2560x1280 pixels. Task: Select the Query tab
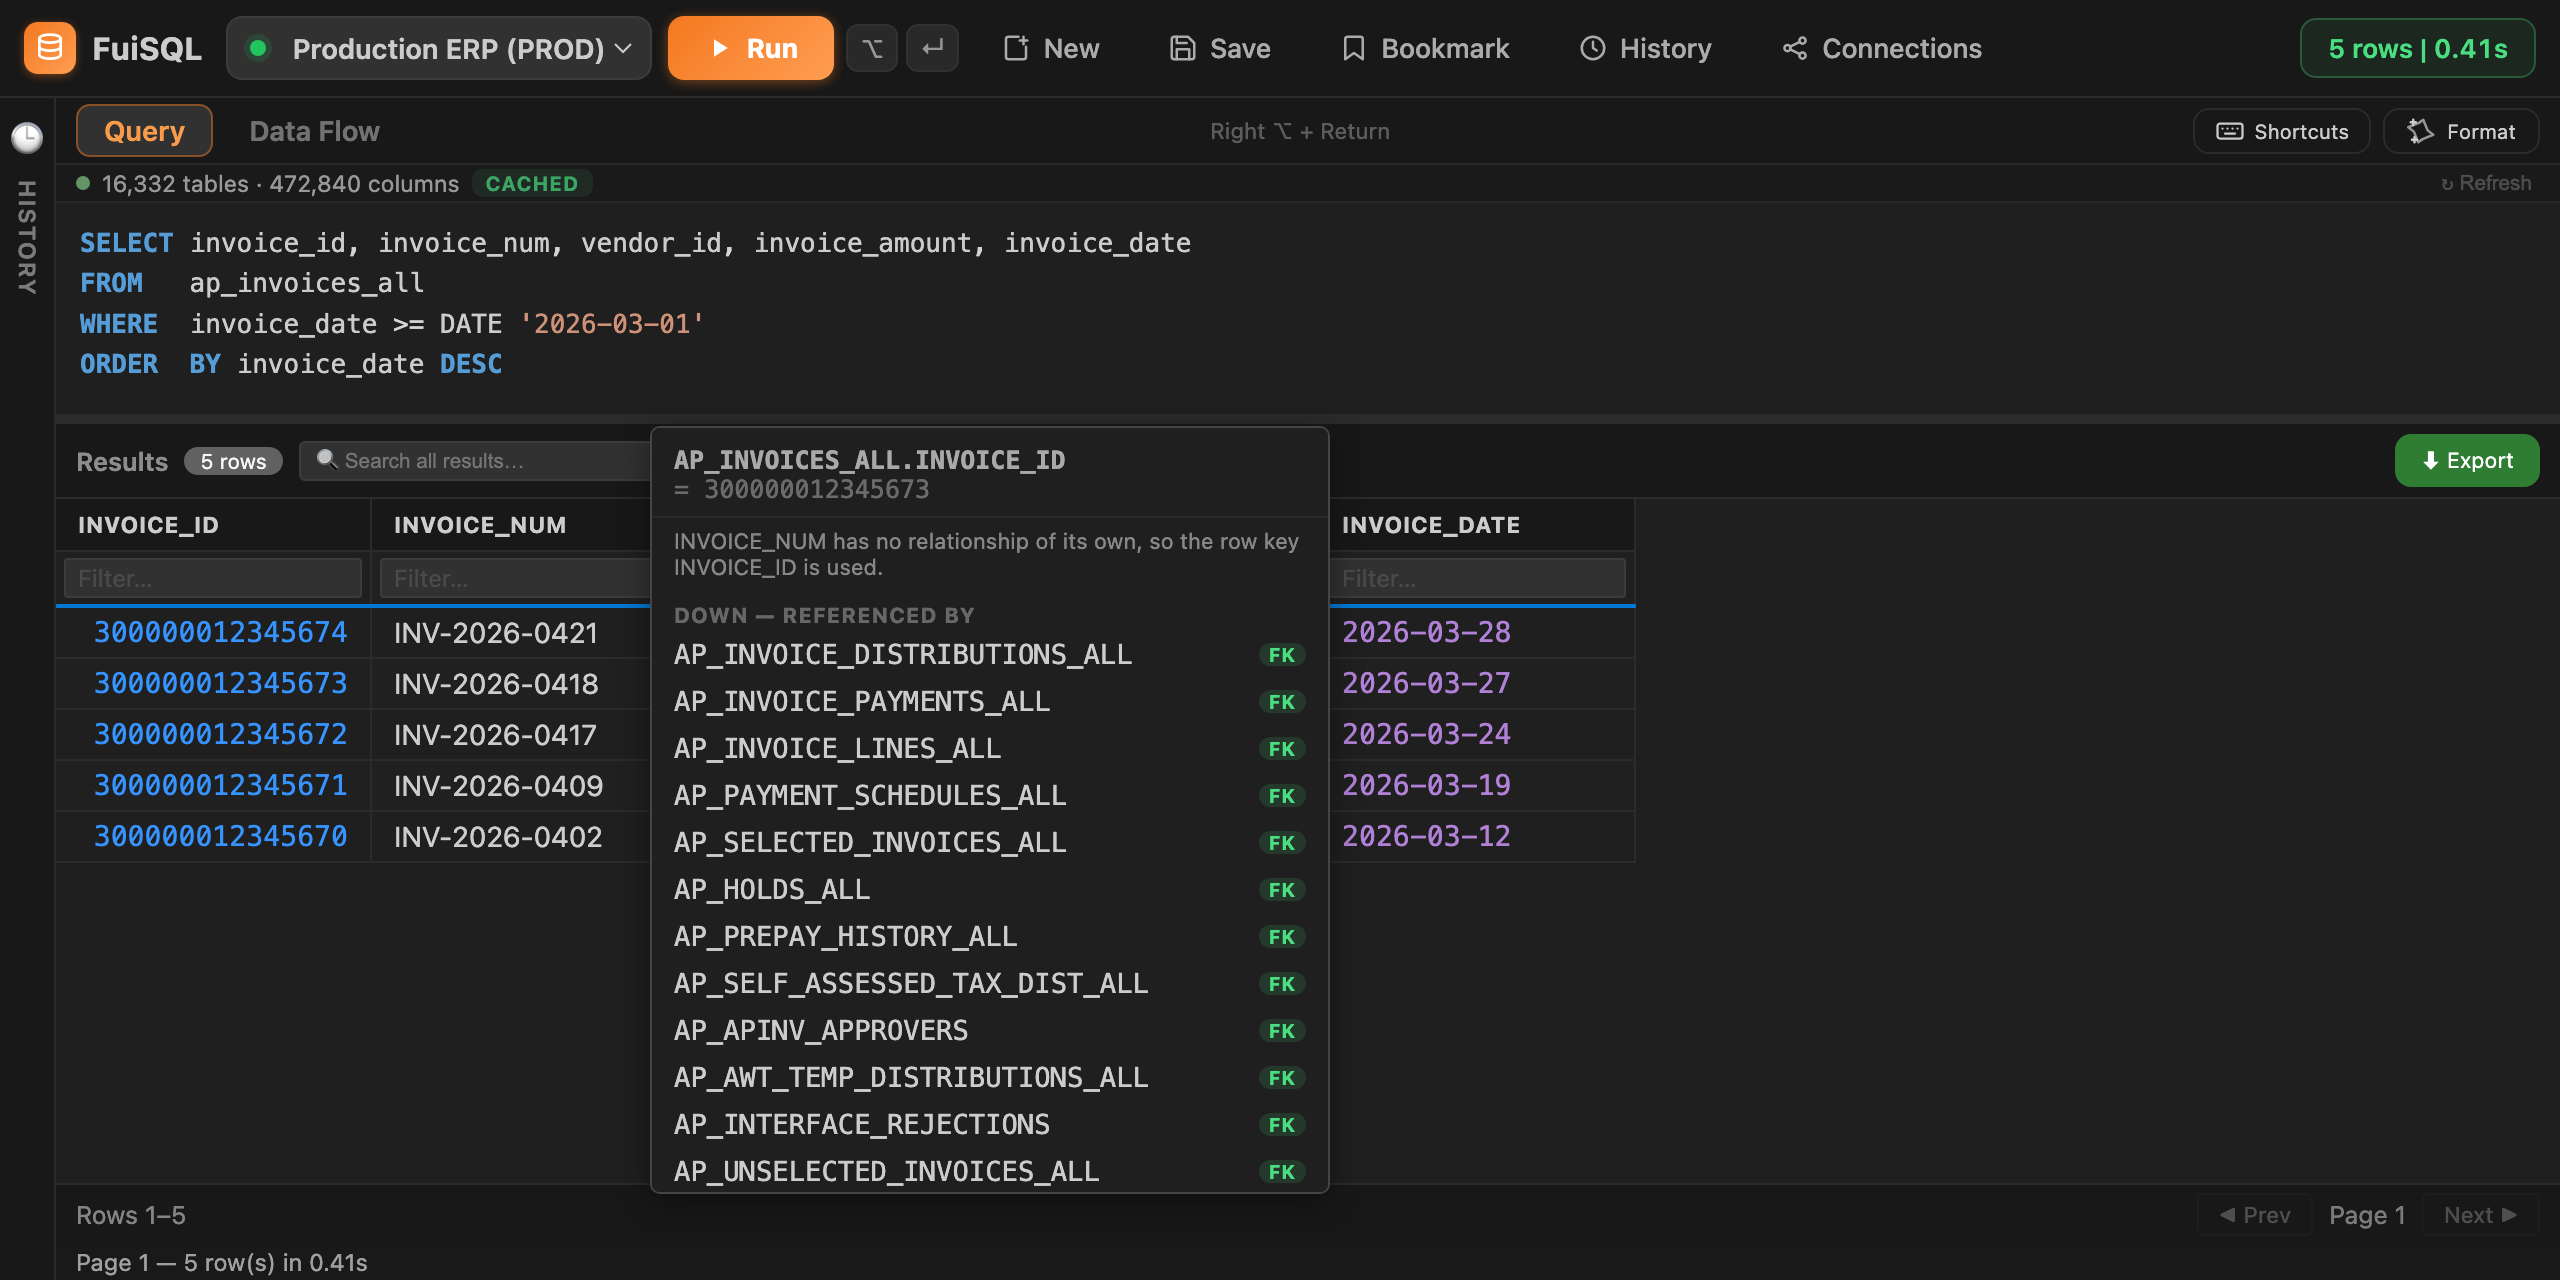(x=144, y=131)
